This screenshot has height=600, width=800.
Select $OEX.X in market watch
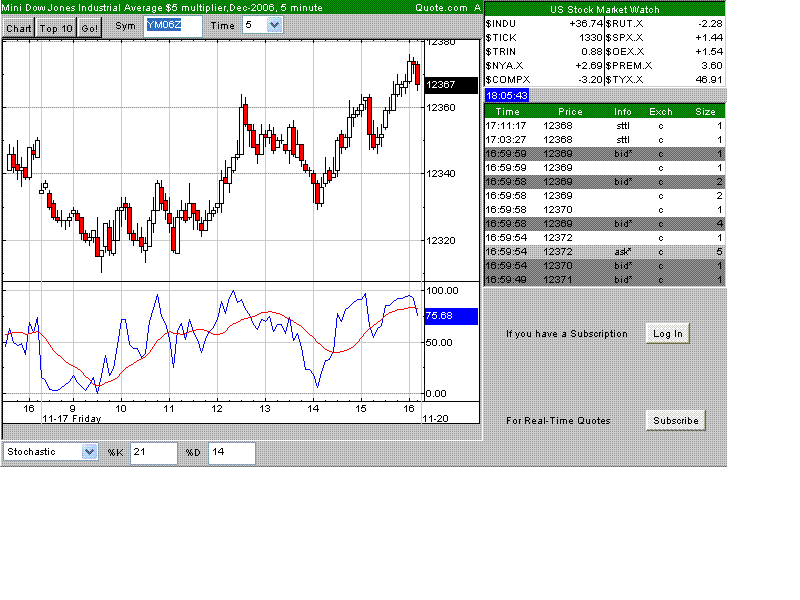pyautogui.click(x=625, y=52)
